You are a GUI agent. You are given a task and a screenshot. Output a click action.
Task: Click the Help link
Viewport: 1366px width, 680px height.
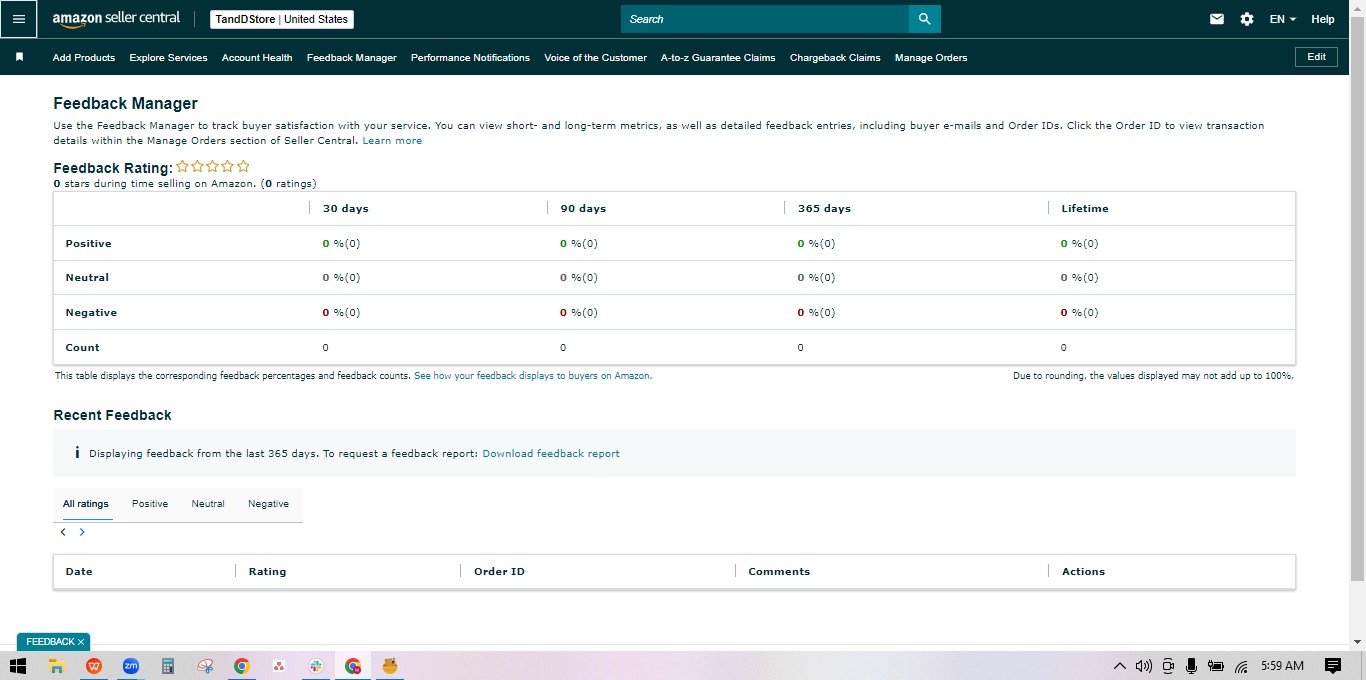tap(1323, 19)
